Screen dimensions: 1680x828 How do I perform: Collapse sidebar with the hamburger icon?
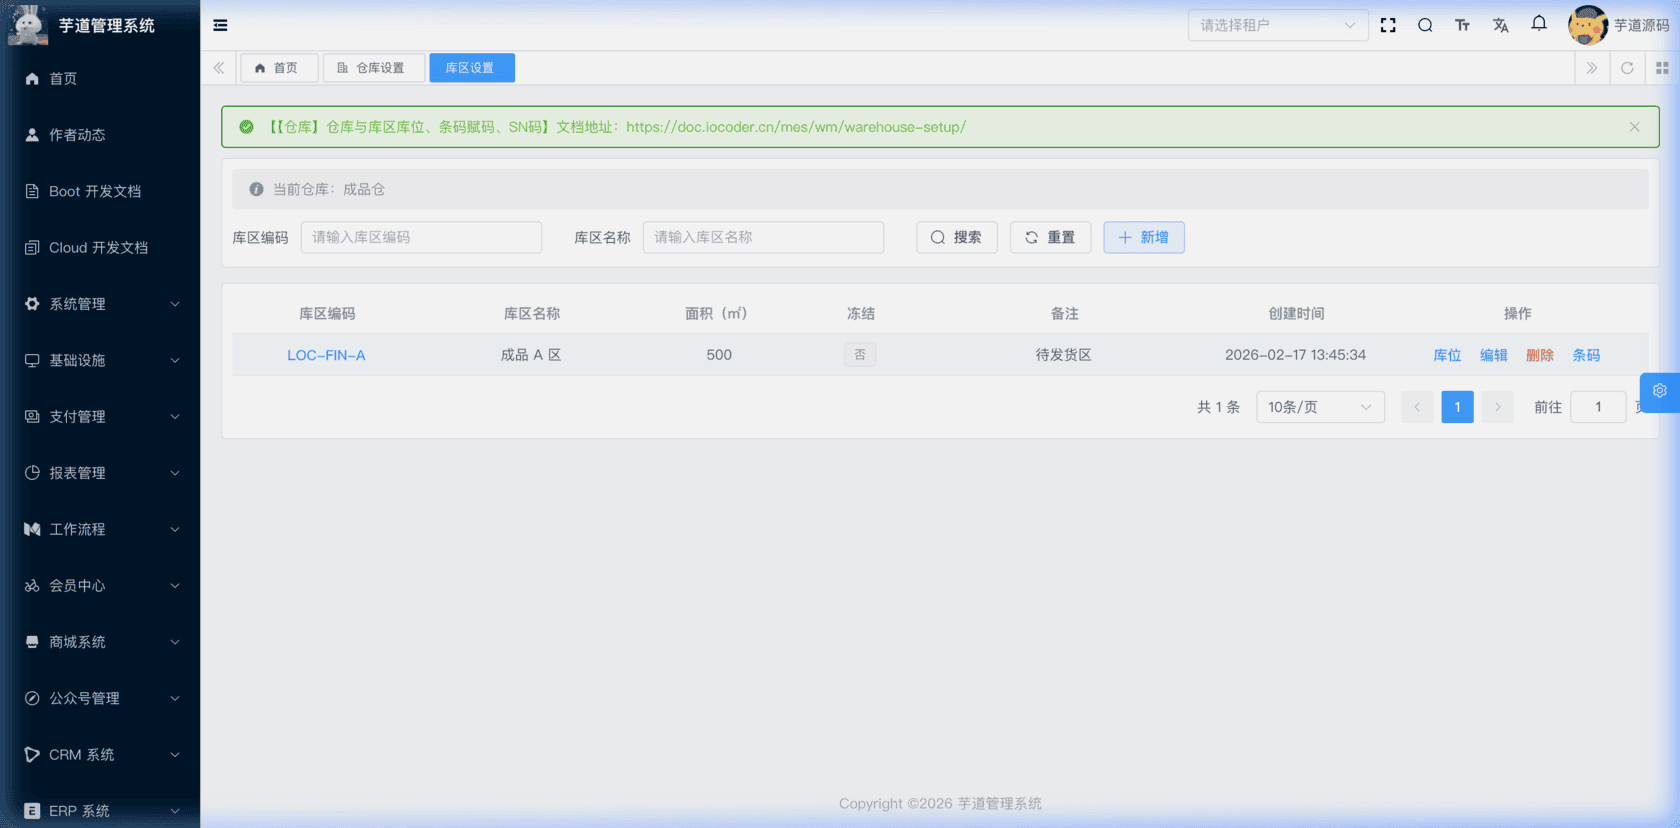point(220,25)
